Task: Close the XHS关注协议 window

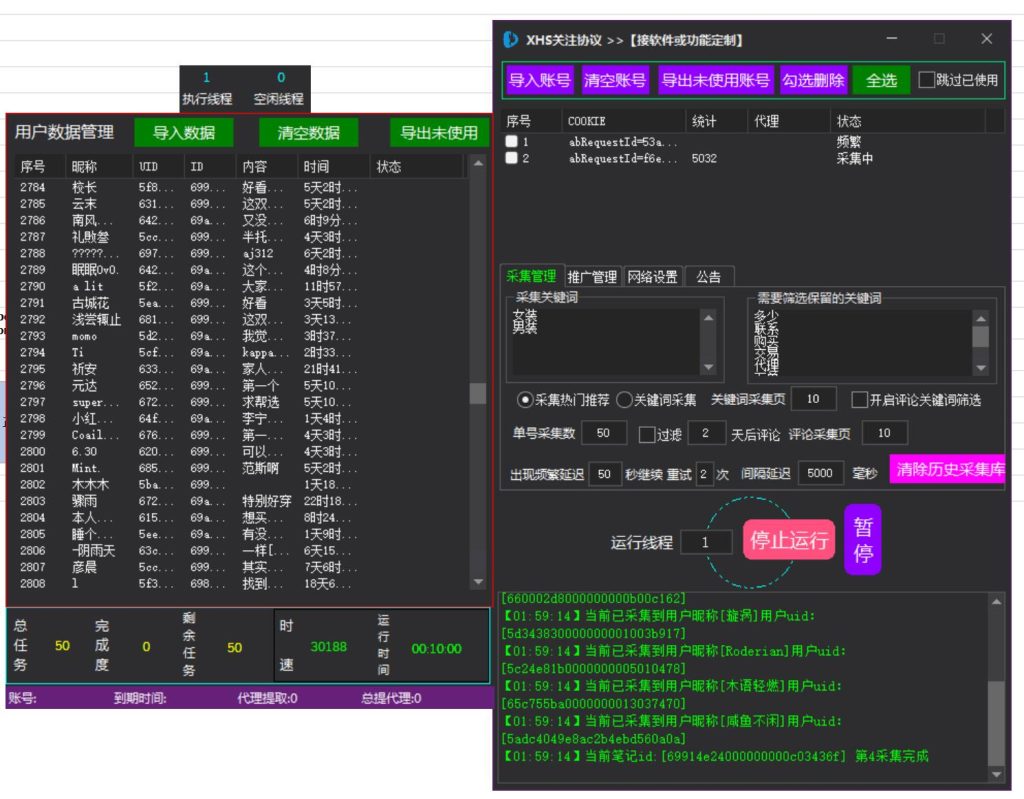Action: pos(986,39)
